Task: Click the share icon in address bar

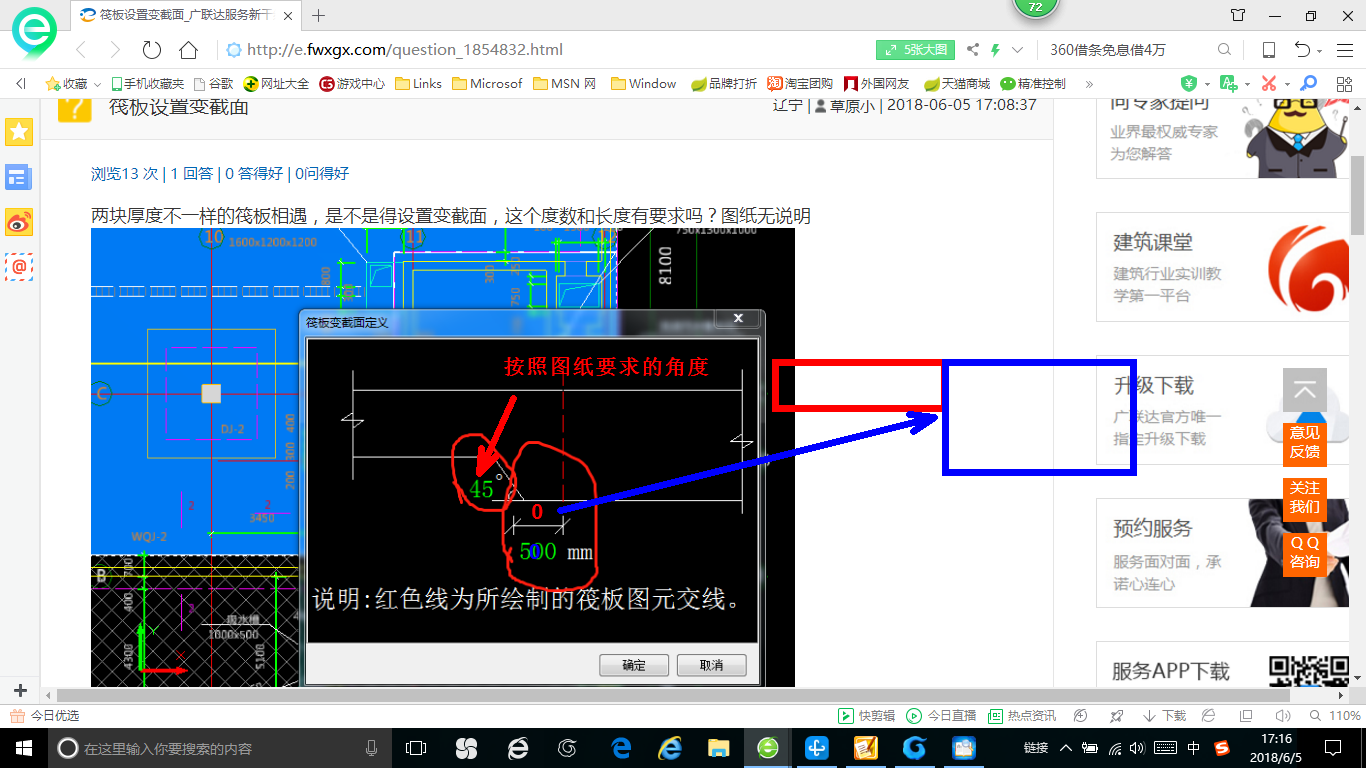Action: pos(973,50)
